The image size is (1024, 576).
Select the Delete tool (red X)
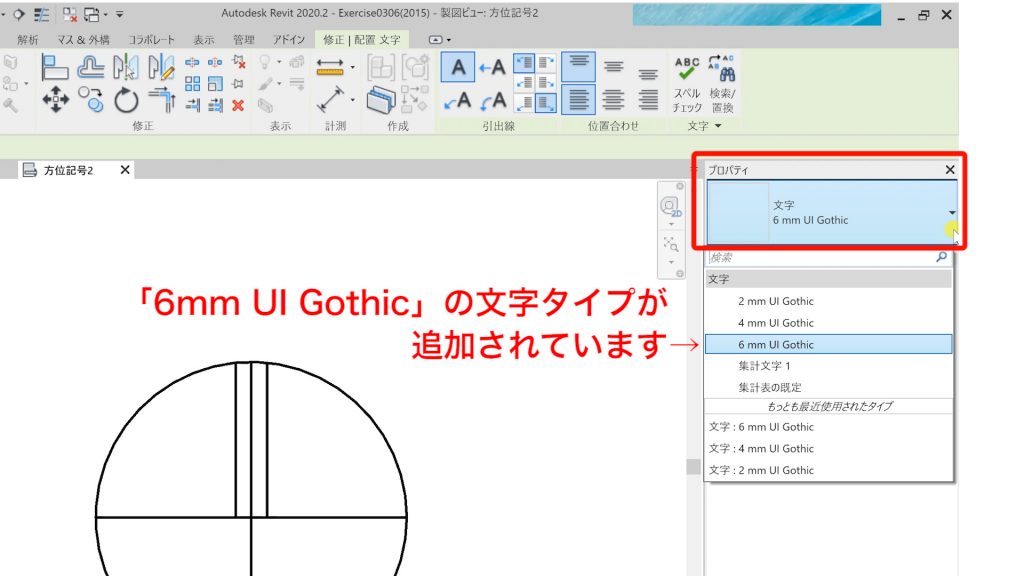click(239, 104)
